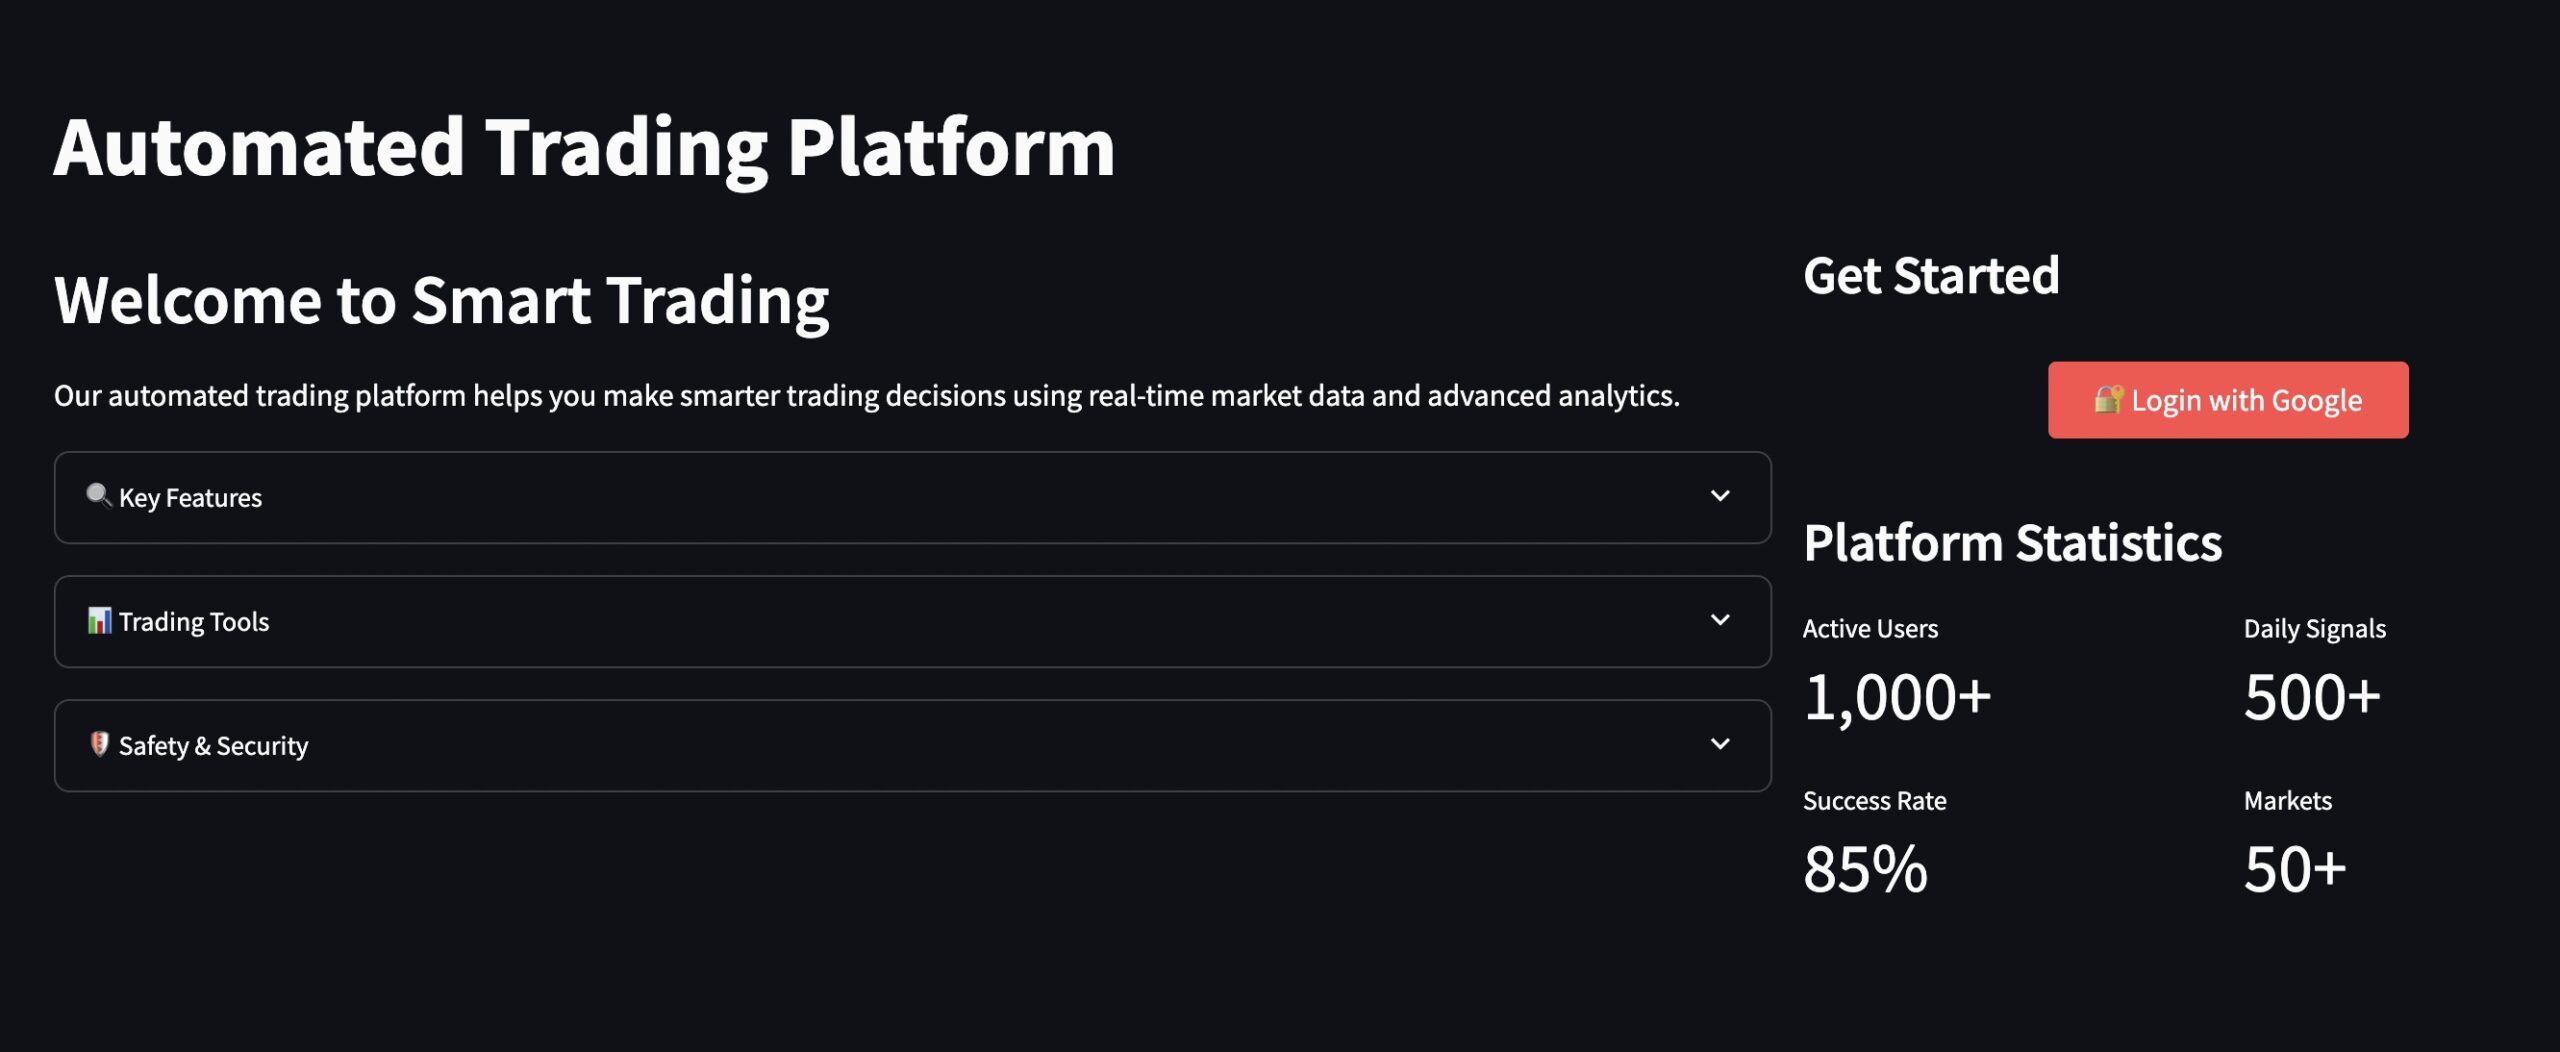The width and height of the screenshot is (2560, 1052).
Task: Click the Get Started heading
Action: [x=1931, y=276]
